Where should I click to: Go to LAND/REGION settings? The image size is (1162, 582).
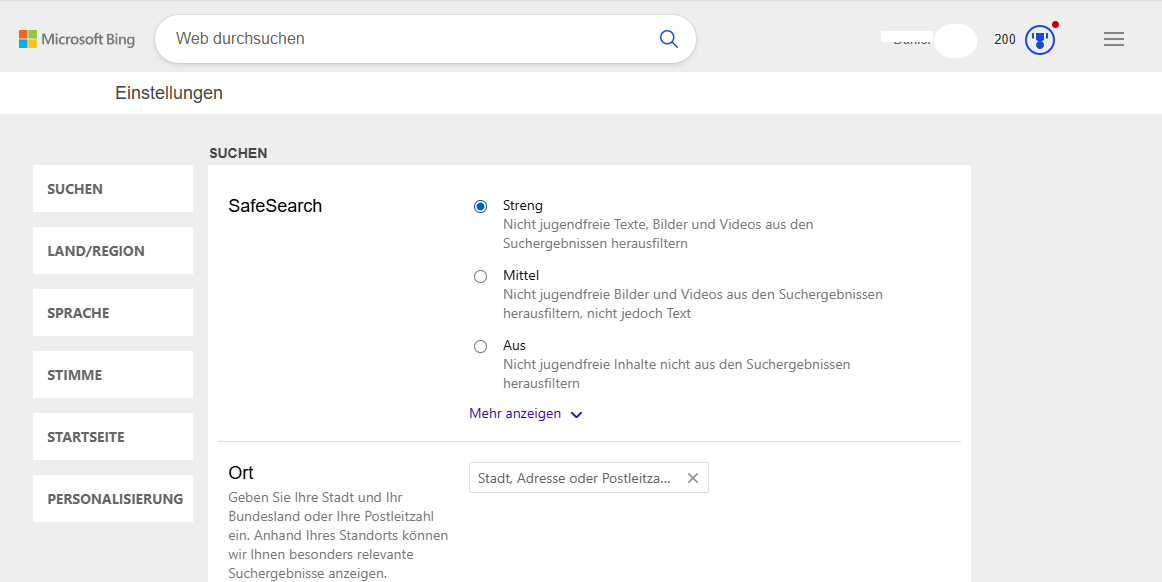click(113, 251)
